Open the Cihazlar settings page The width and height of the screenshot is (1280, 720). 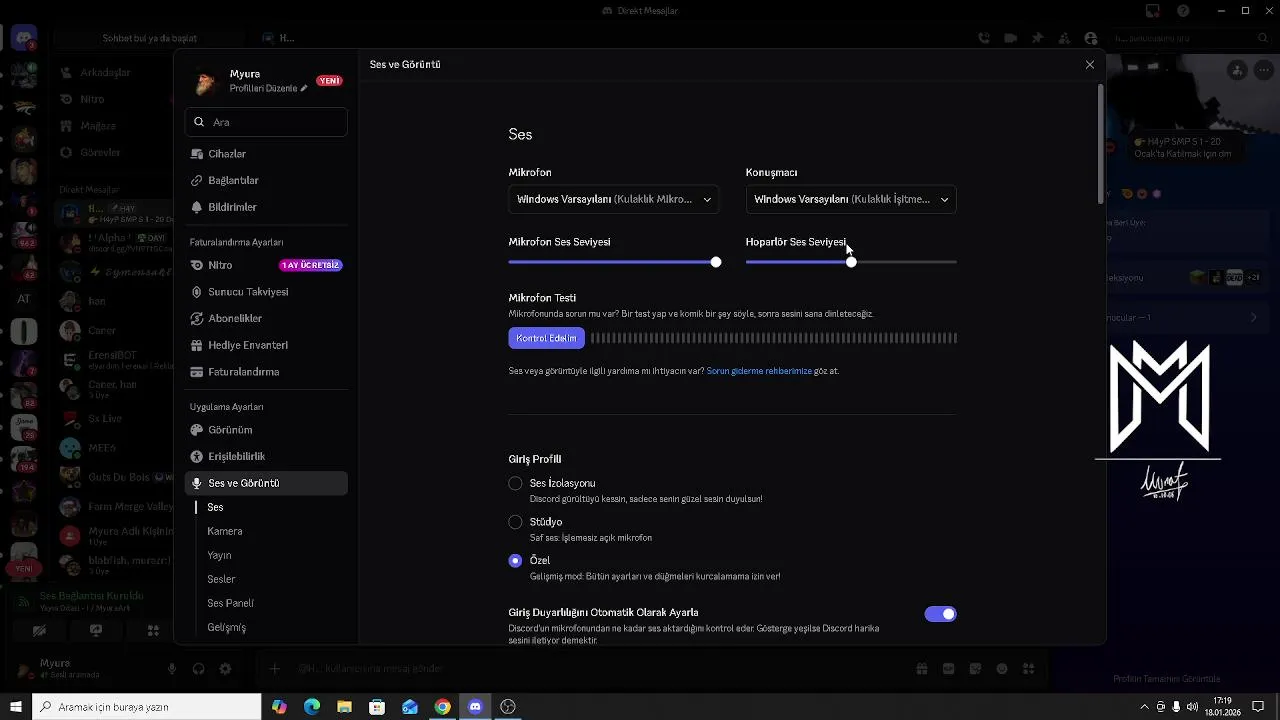pyautogui.click(x=266, y=154)
